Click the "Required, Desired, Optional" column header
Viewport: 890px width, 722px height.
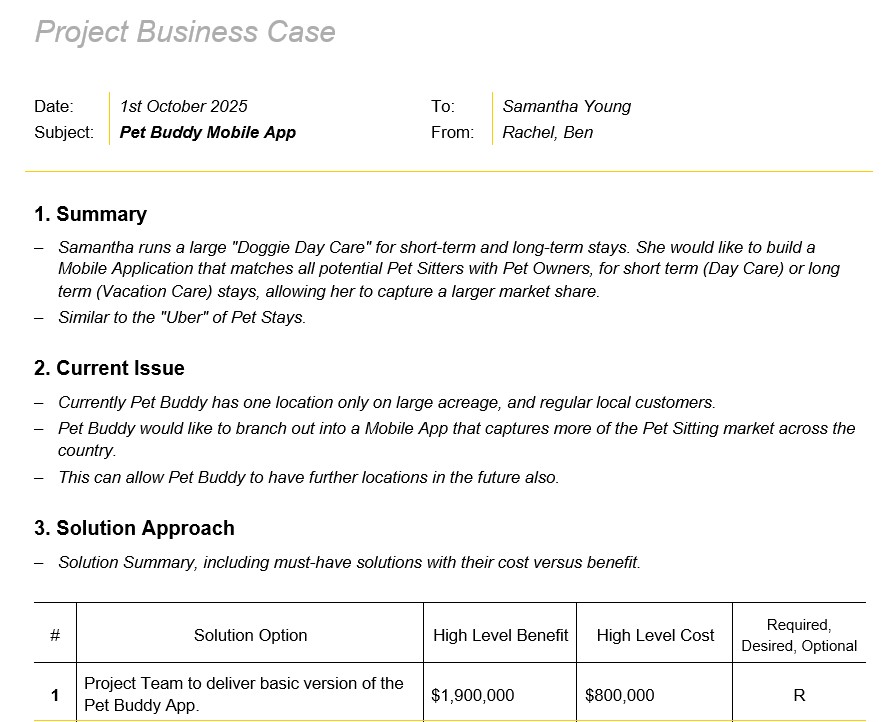(x=798, y=635)
